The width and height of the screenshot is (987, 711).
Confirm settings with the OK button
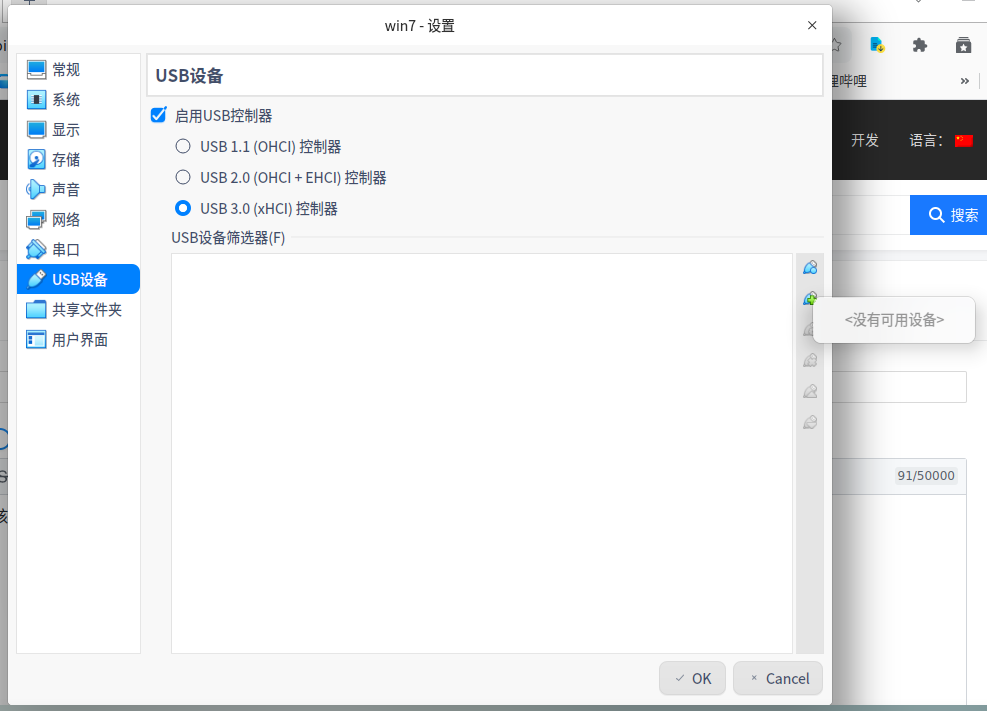tap(692, 678)
